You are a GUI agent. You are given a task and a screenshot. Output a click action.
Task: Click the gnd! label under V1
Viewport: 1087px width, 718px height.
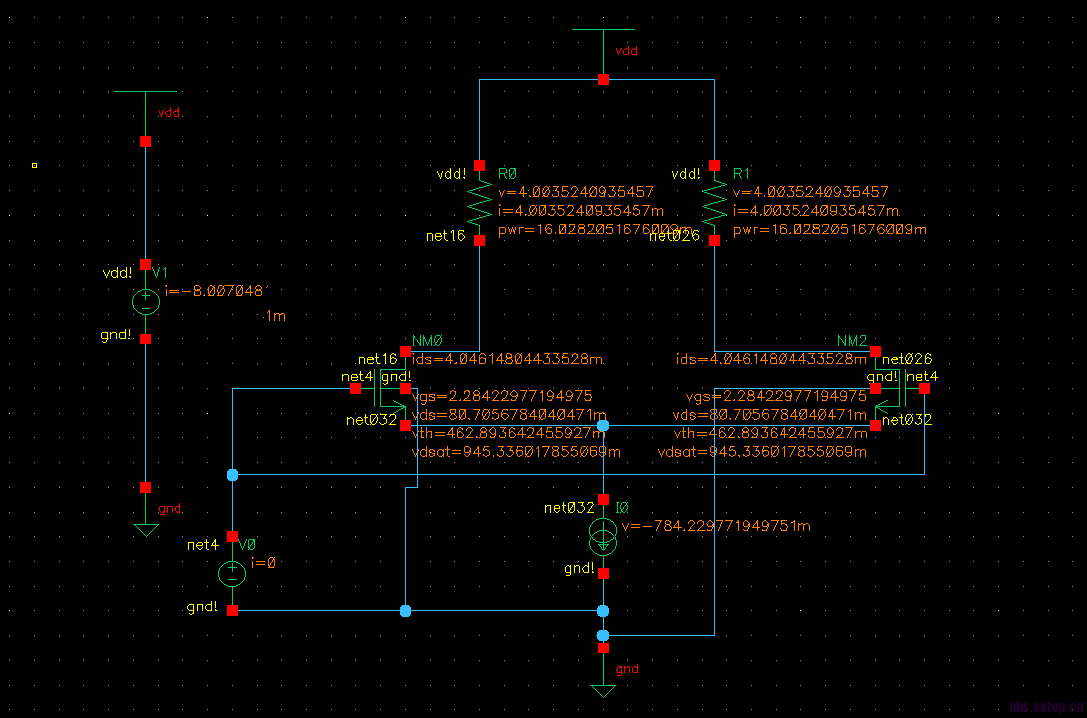(116, 335)
